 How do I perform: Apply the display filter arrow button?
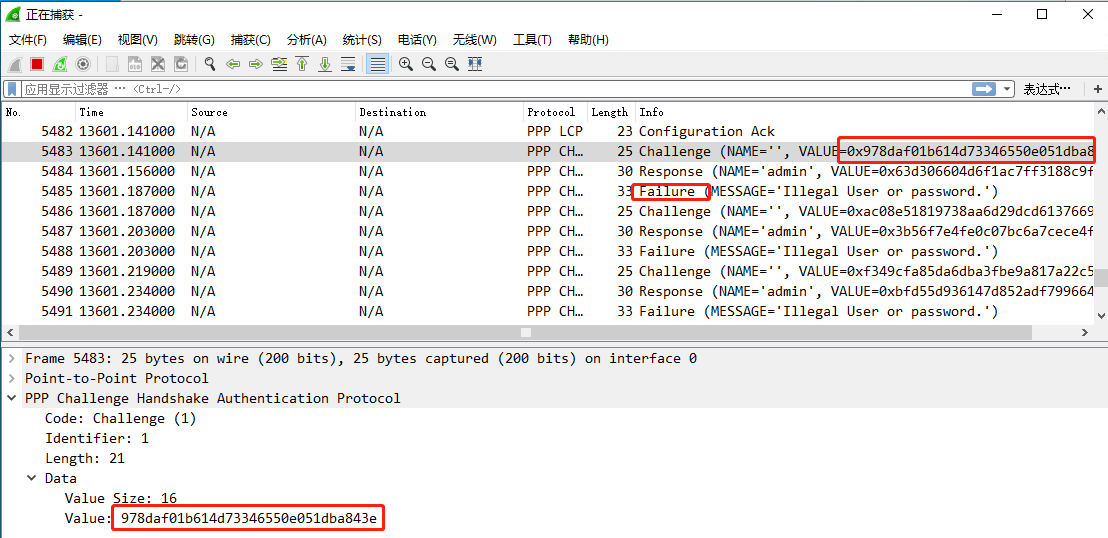click(984, 89)
